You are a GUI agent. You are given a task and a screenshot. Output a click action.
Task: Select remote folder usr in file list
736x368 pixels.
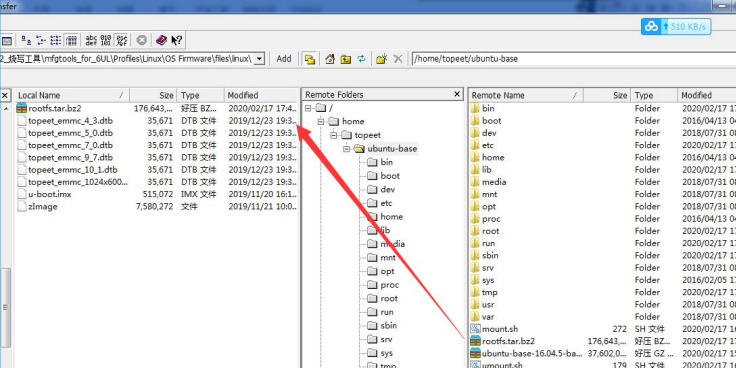[488, 305]
